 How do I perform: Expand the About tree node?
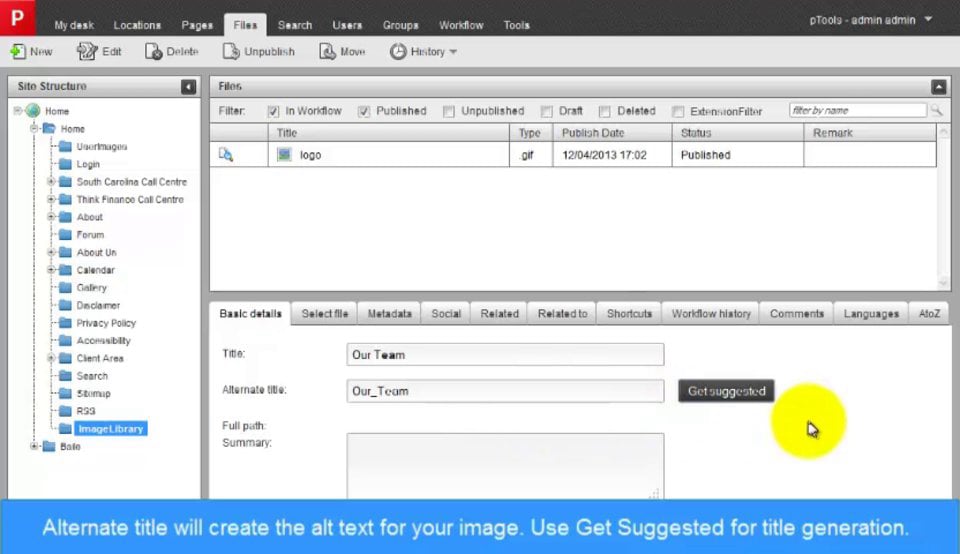point(51,217)
